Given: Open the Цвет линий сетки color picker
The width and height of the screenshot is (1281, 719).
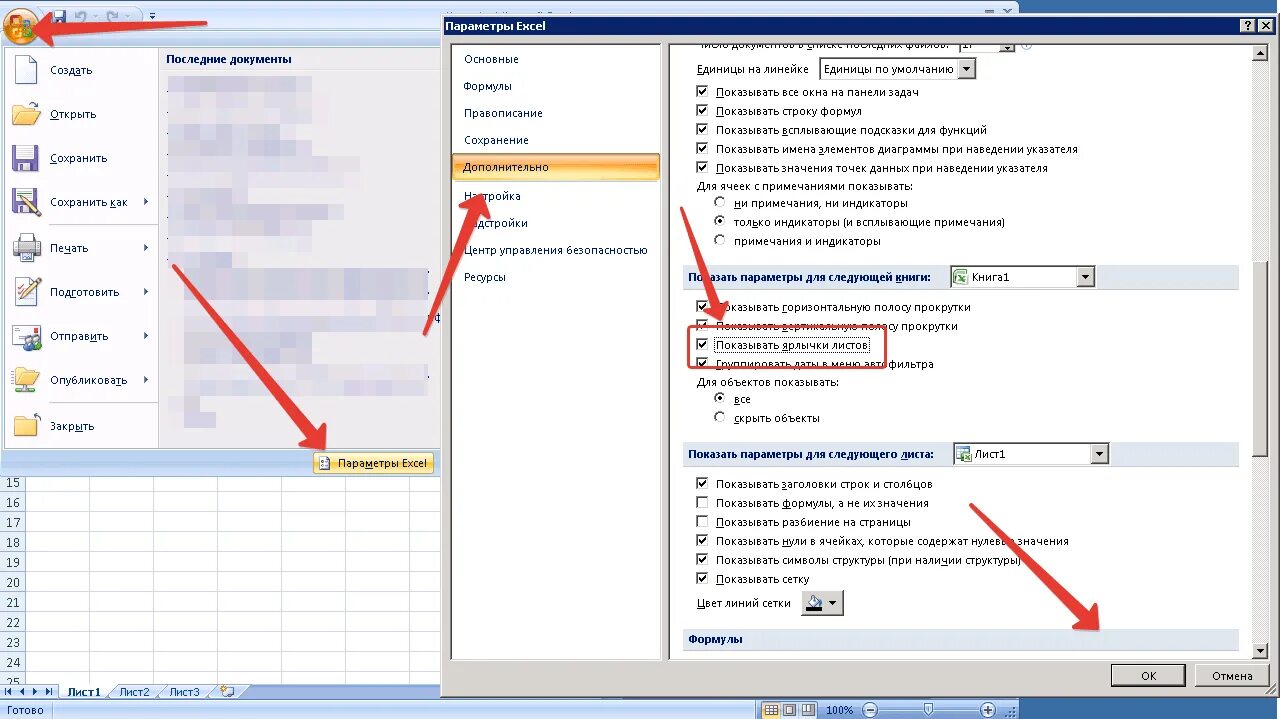Looking at the screenshot, I should pyautogui.click(x=822, y=603).
